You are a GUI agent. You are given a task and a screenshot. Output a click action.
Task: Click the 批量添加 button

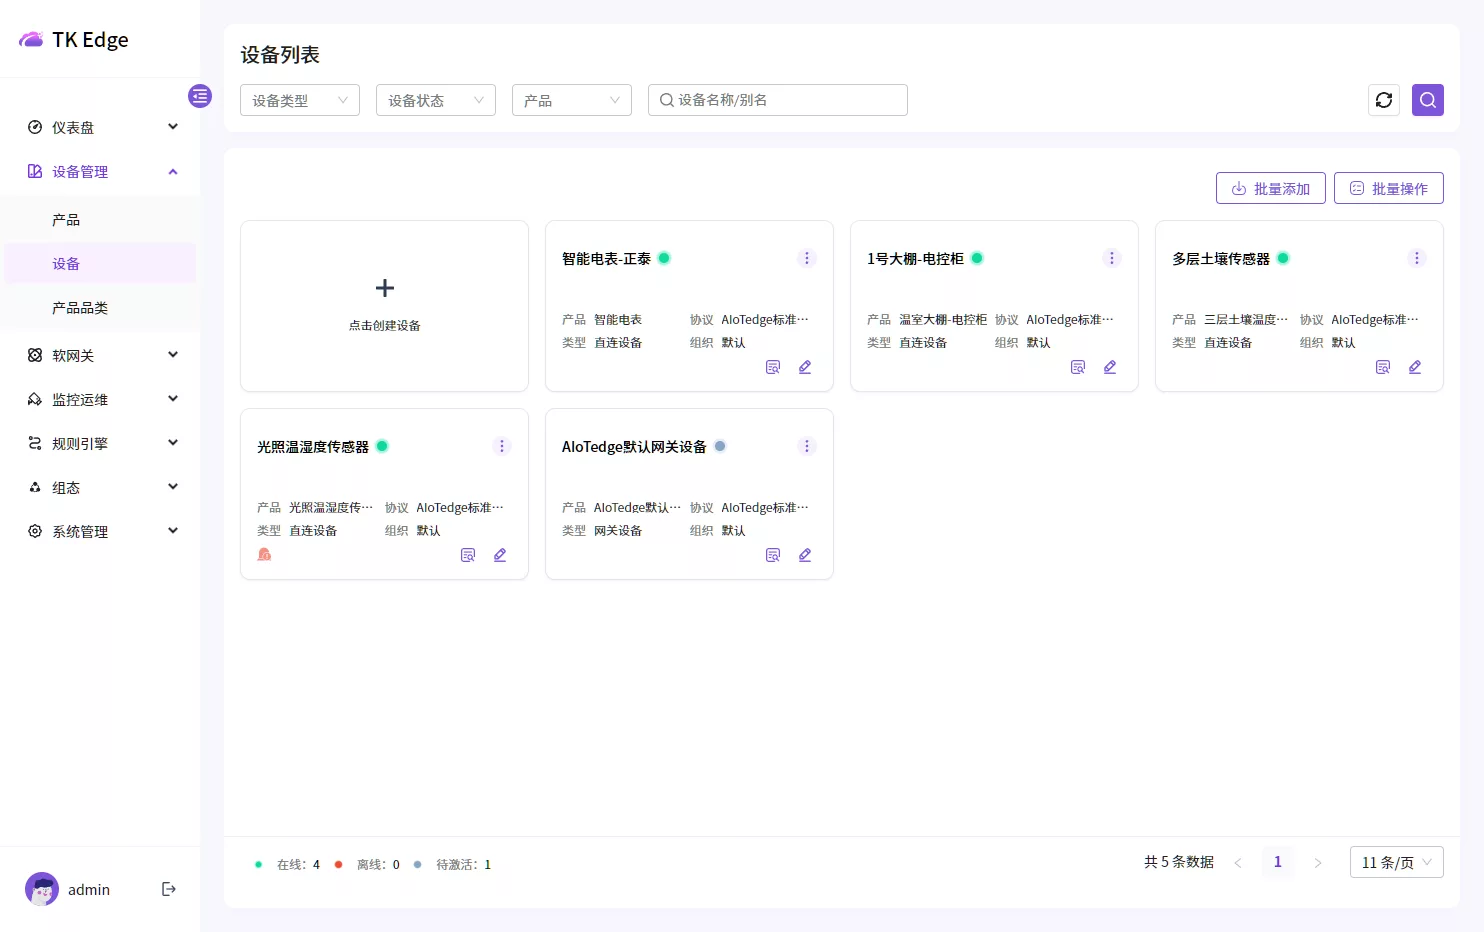(x=1270, y=188)
